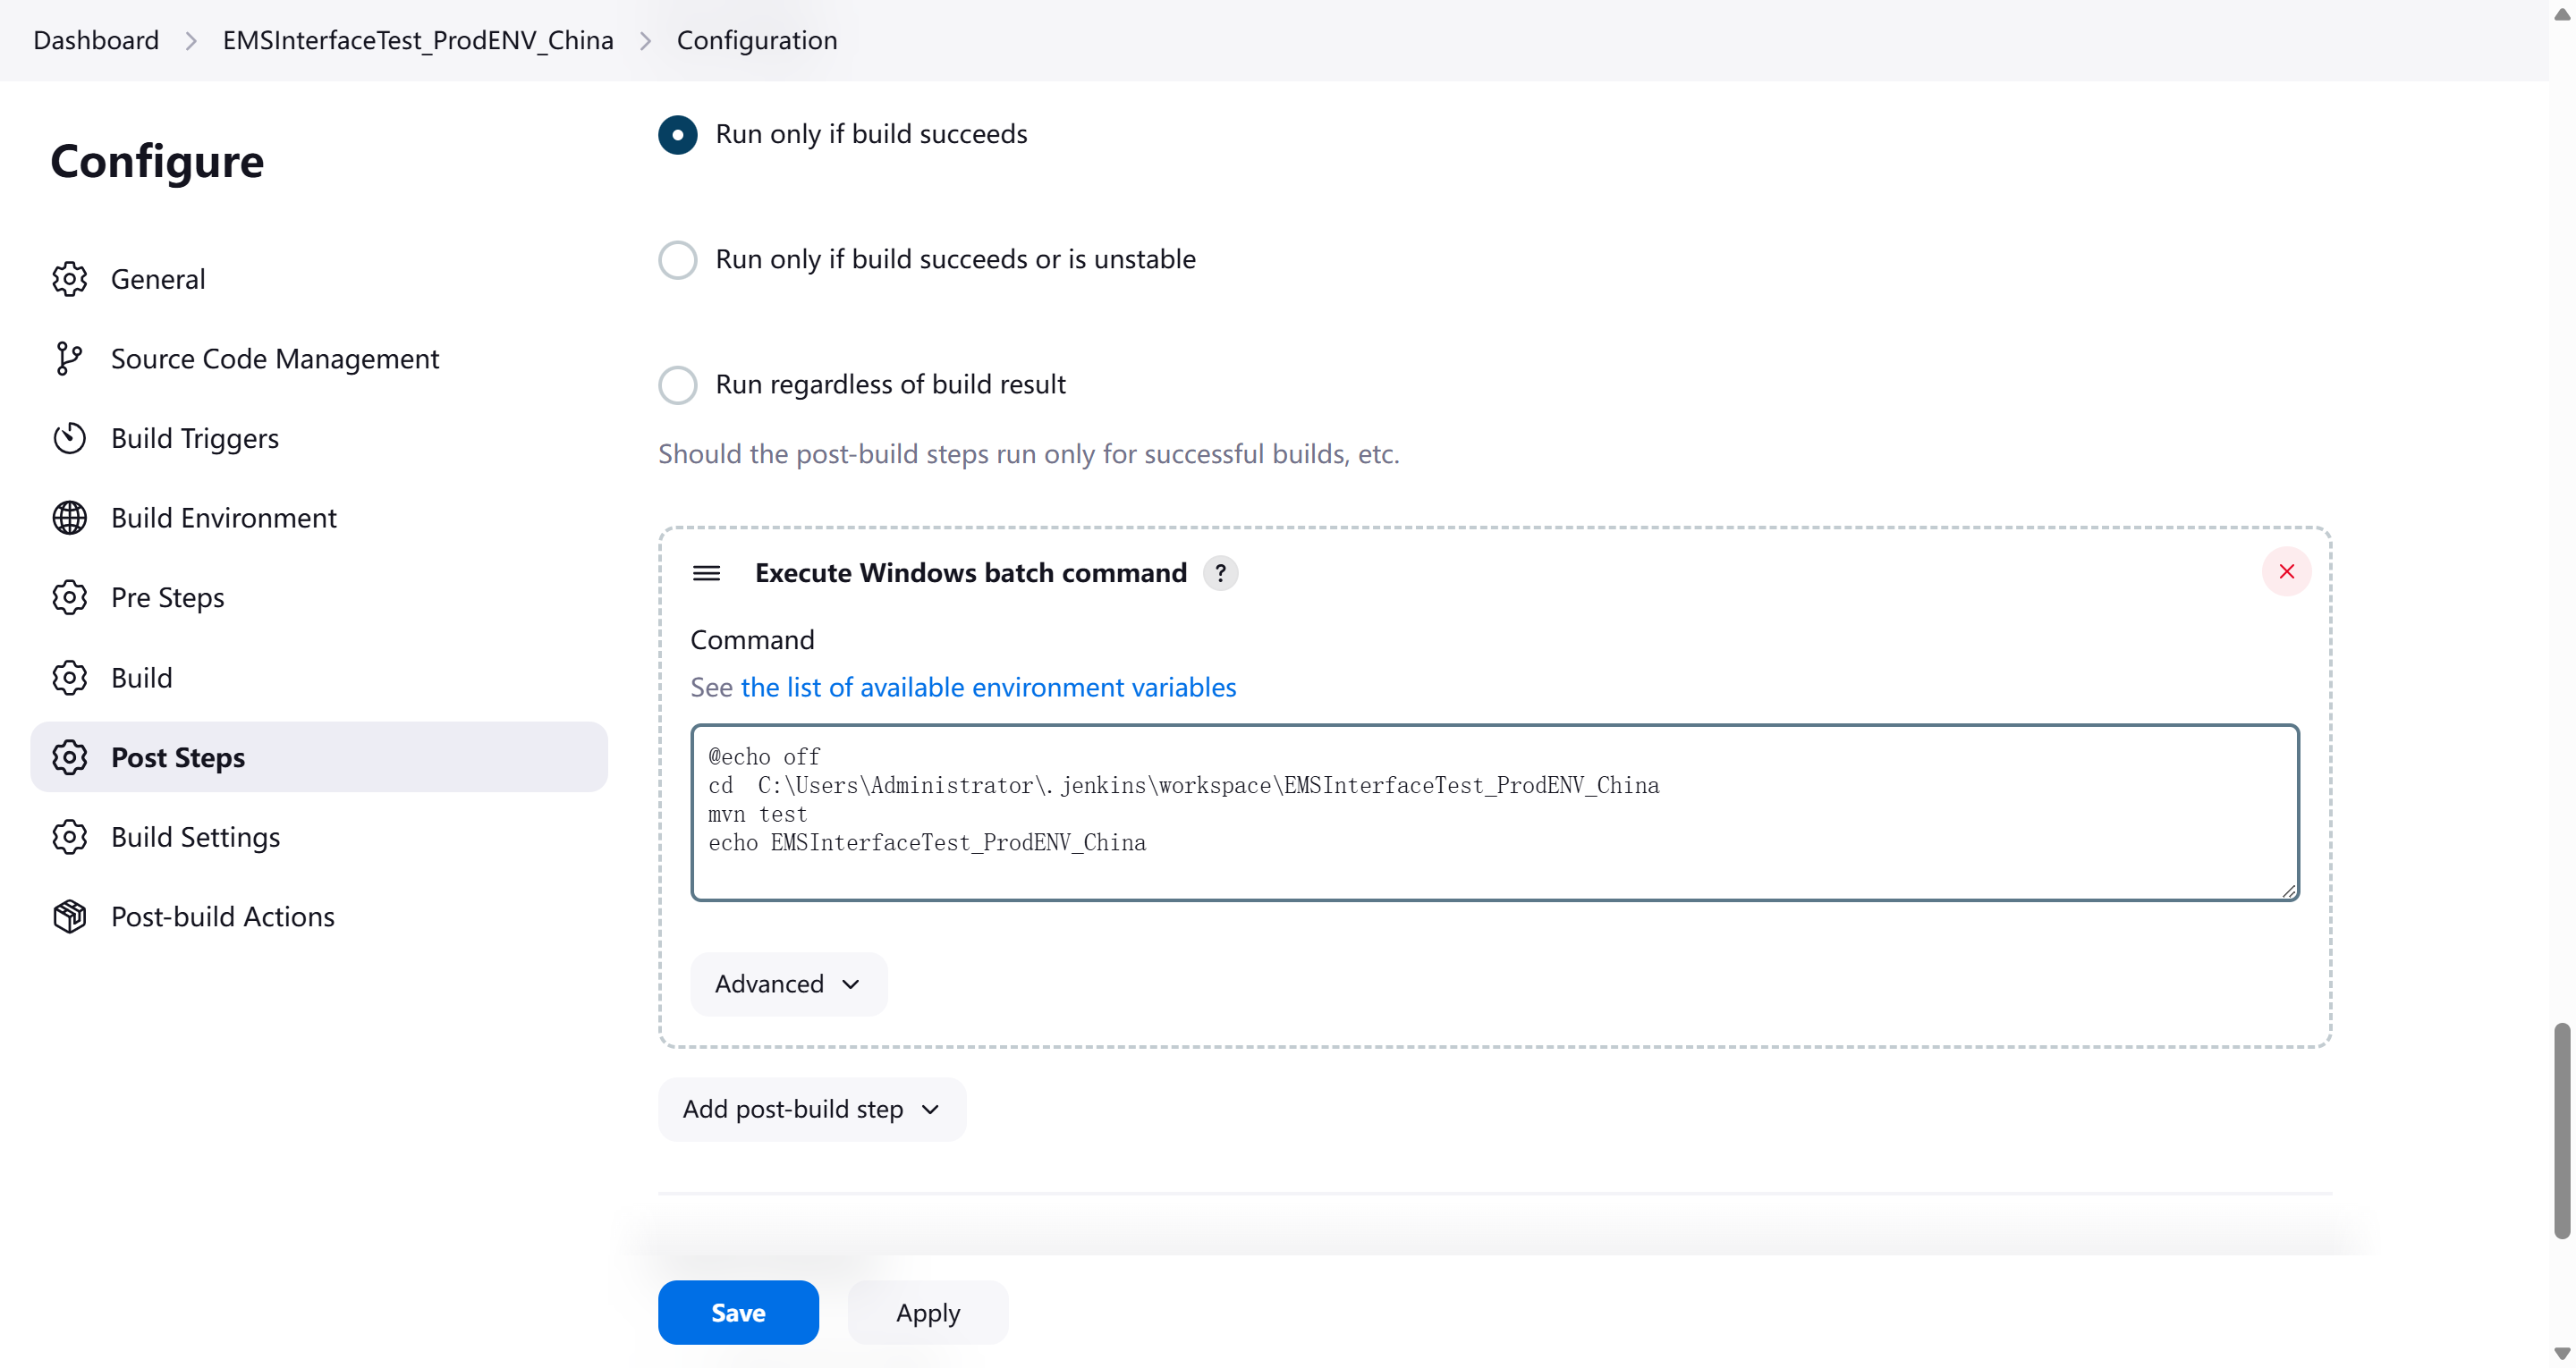Click the Source Code Management branch icon
Screen dimensions: 2576x1368
67,358
